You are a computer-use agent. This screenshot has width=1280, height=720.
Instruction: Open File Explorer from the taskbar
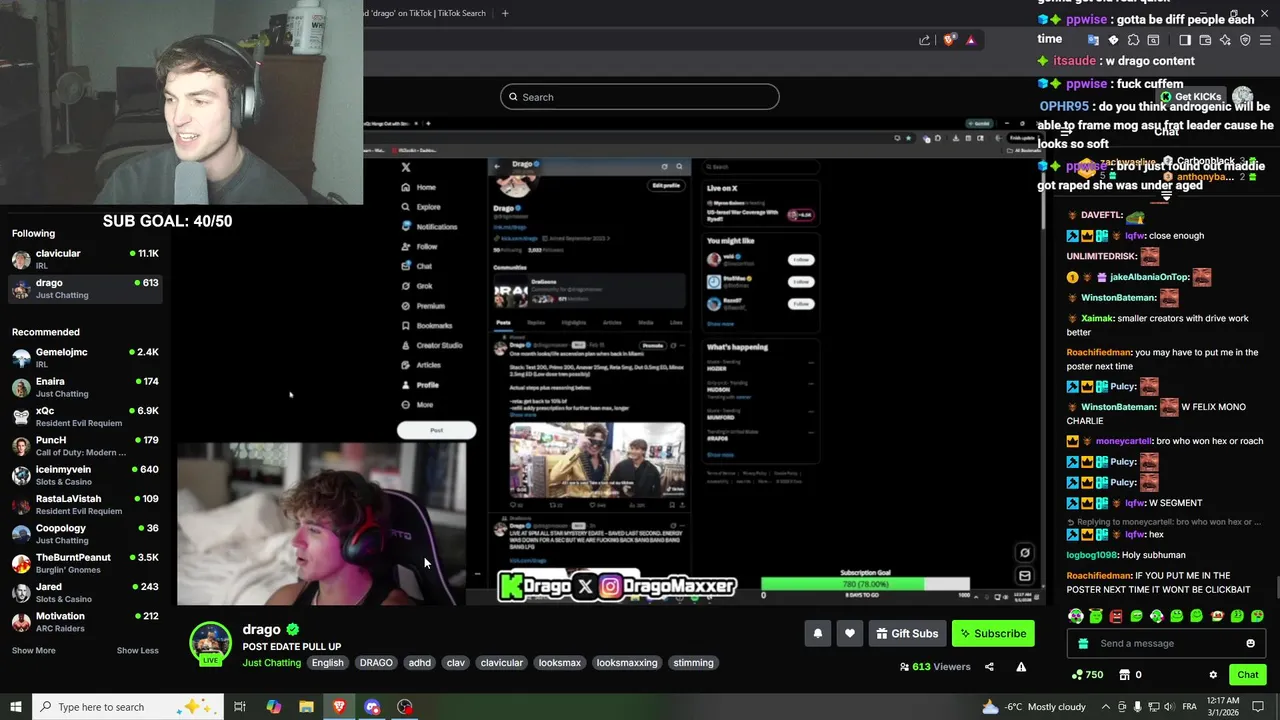click(306, 707)
